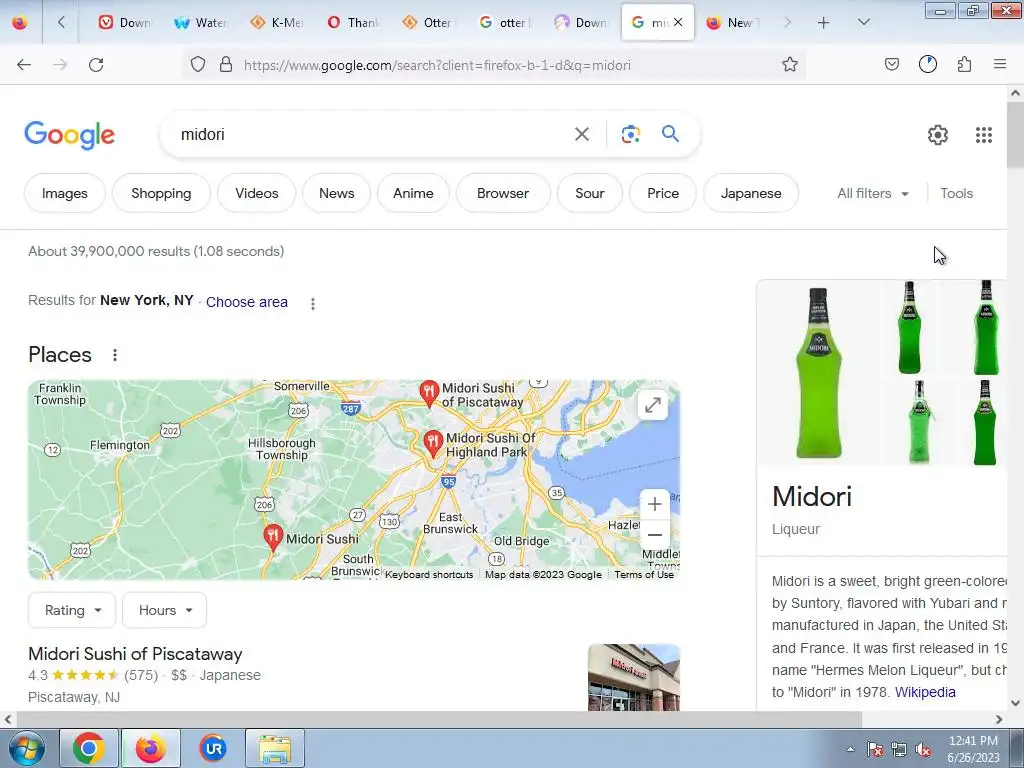1024x768 pixels.
Task: Open the Windows Start menu
Action: tap(26, 748)
